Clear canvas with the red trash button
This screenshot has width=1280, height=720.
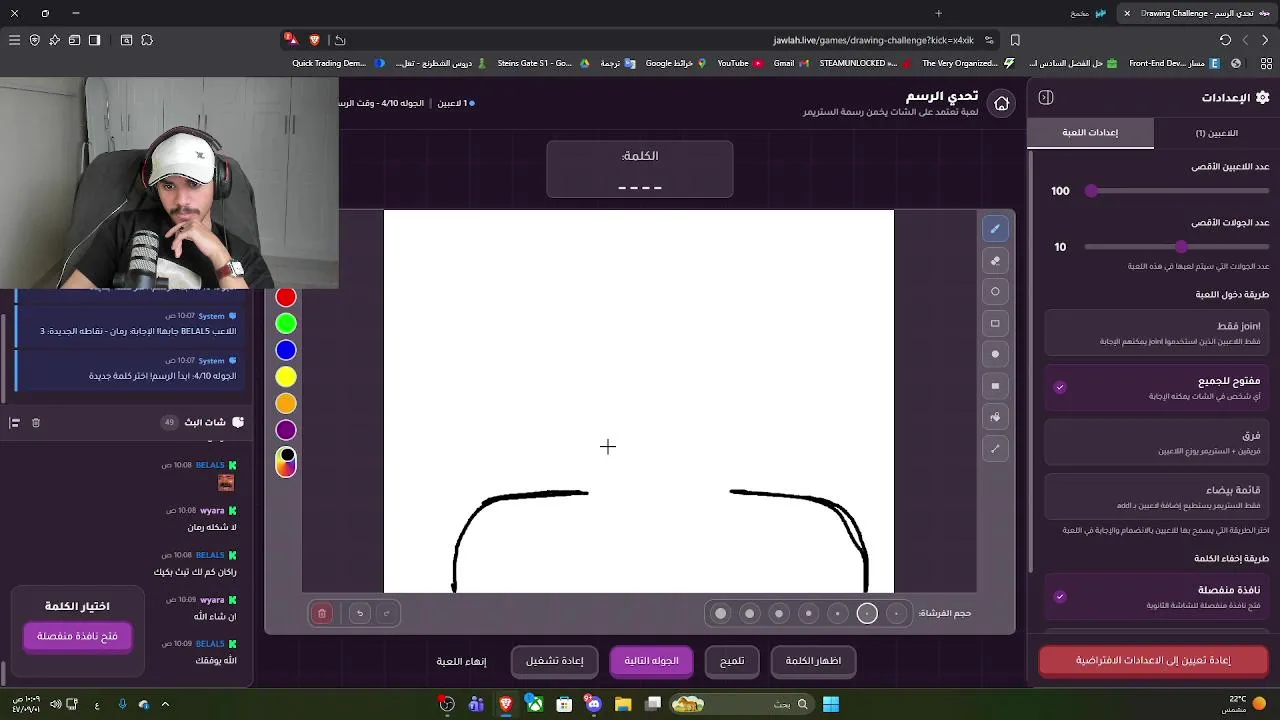(x=322, y=613)
